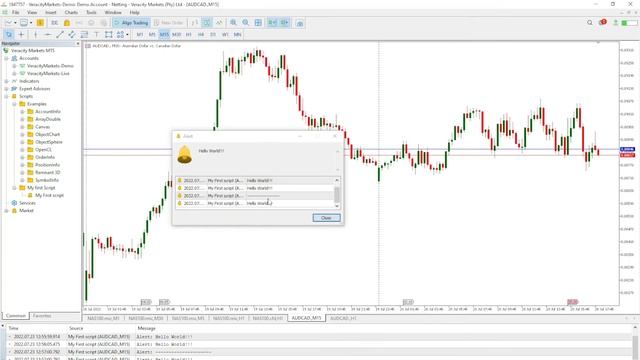Click the tile windows grid icon

pyautogui.click(x=258, y=23)
